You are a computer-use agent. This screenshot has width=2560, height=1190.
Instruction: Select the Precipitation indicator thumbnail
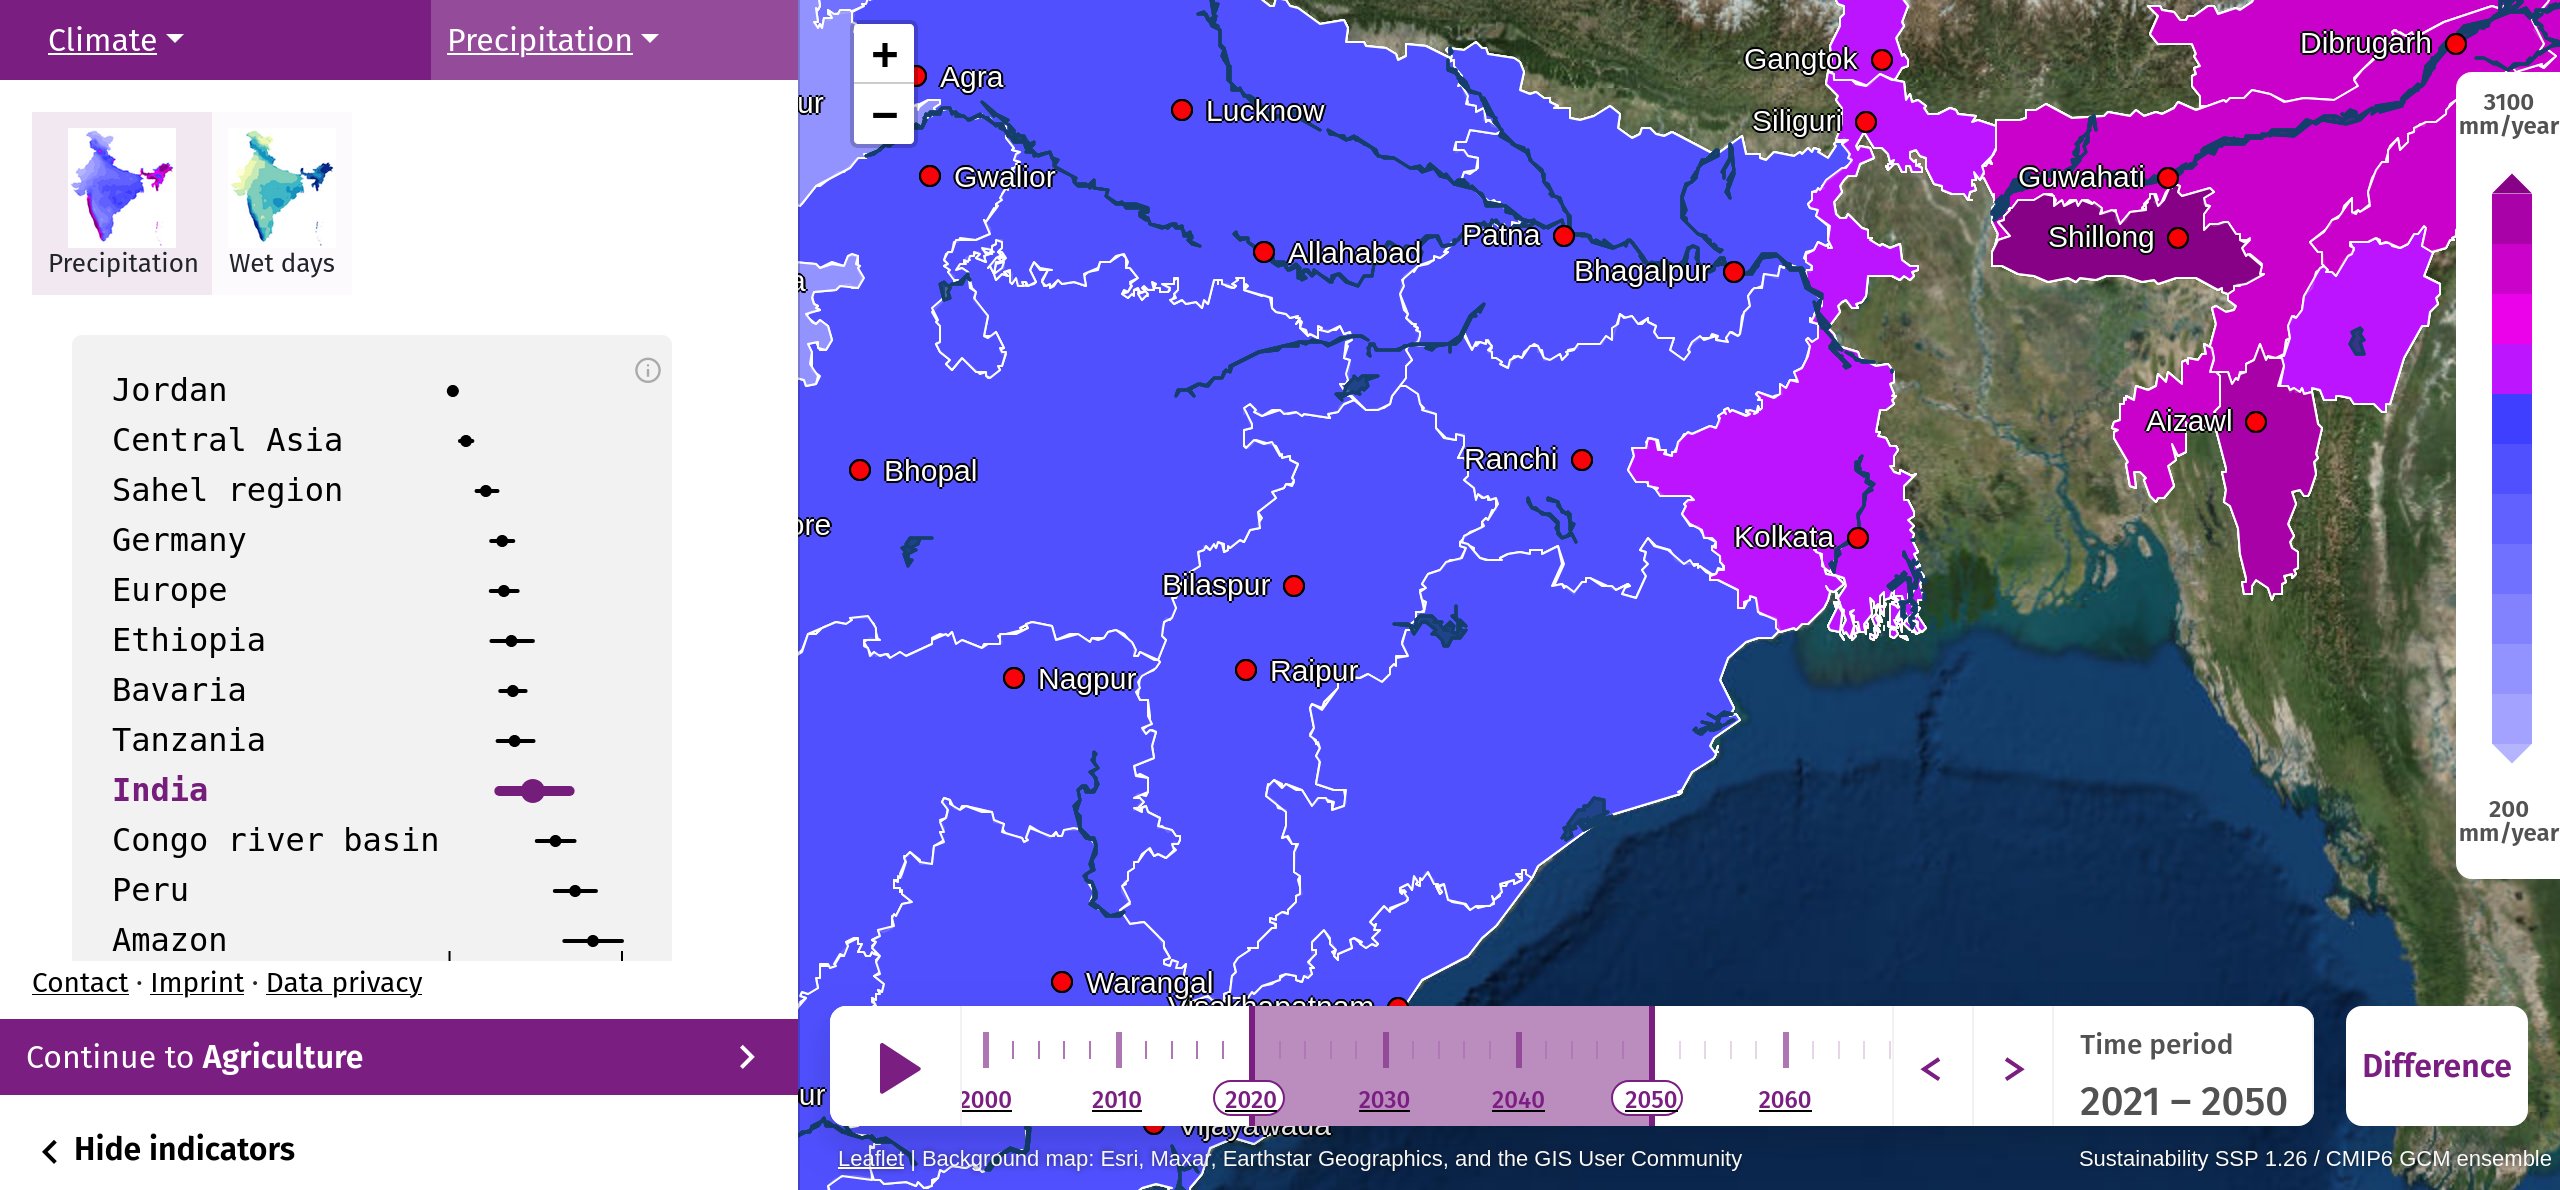[122, 203]
